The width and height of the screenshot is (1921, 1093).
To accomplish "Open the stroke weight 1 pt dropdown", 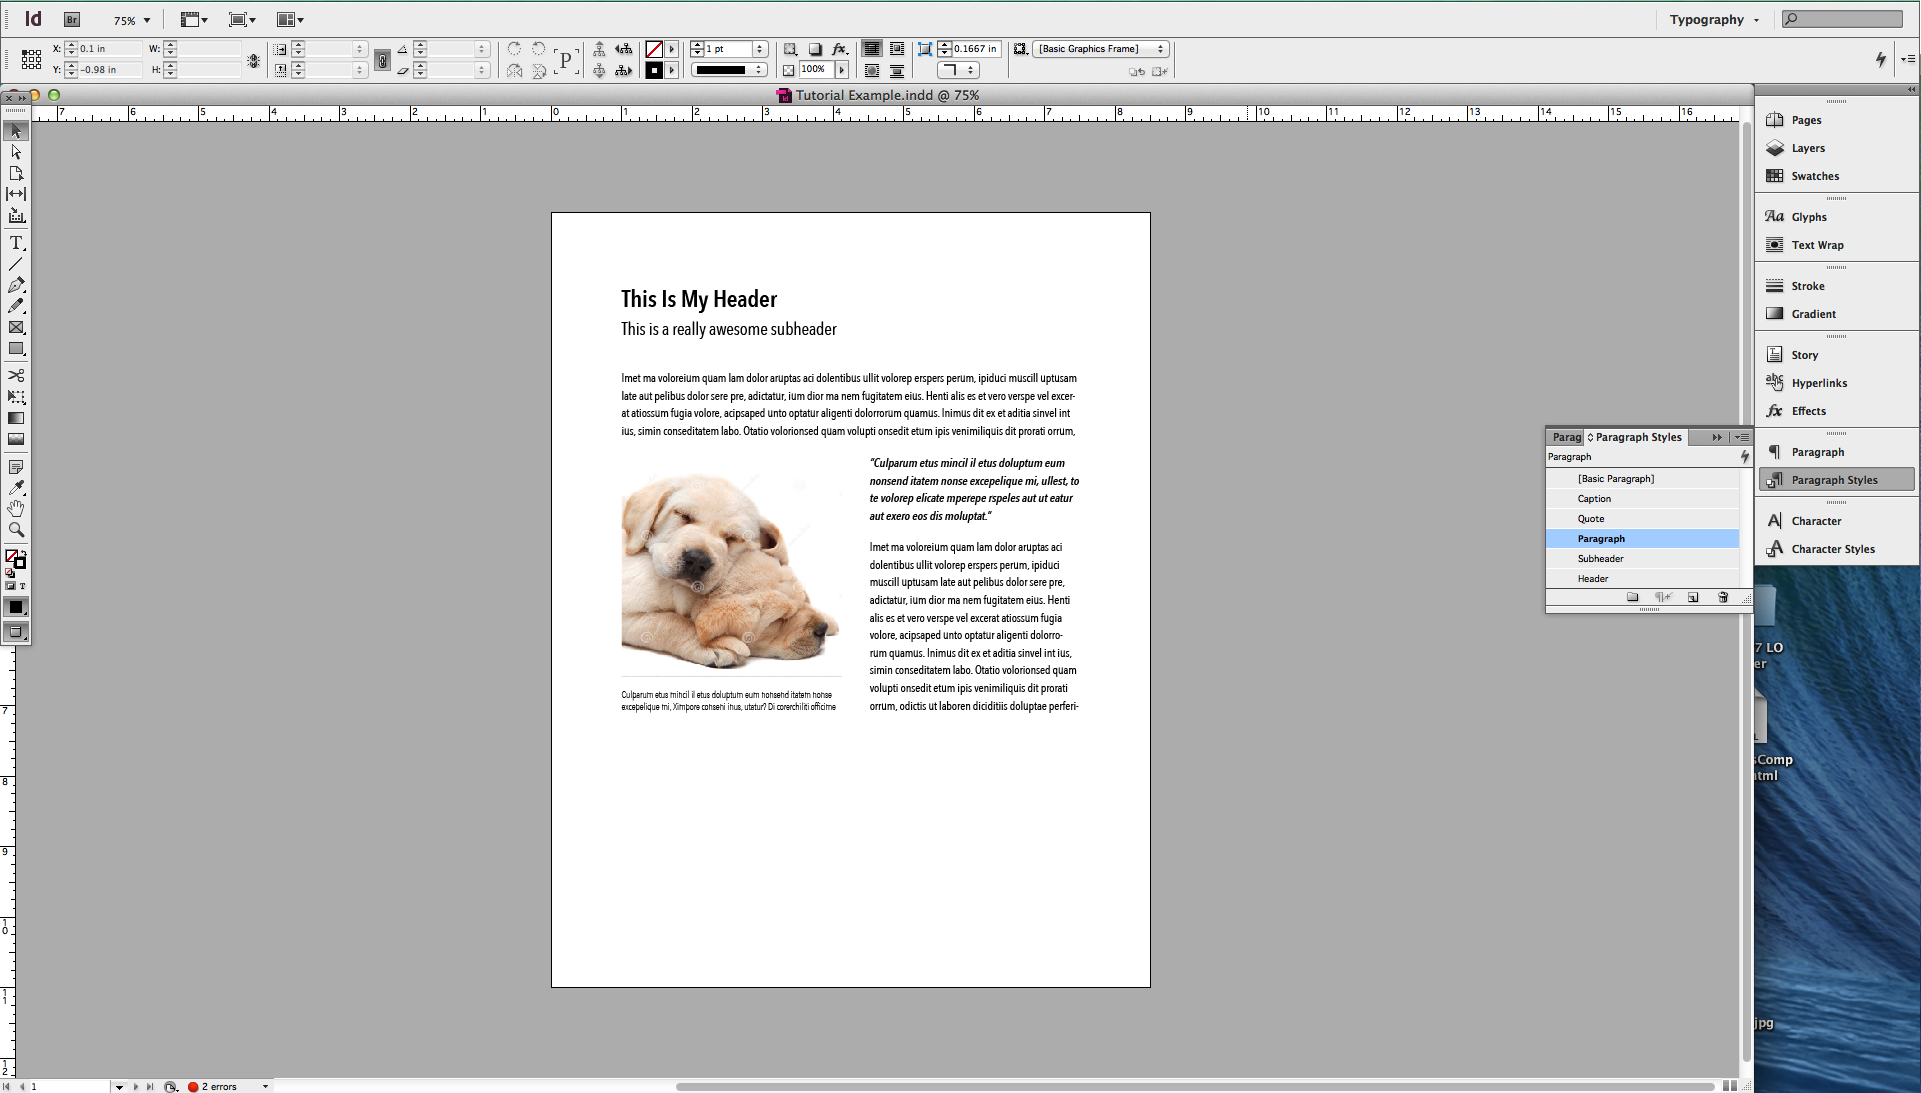I will pos(759,49).
